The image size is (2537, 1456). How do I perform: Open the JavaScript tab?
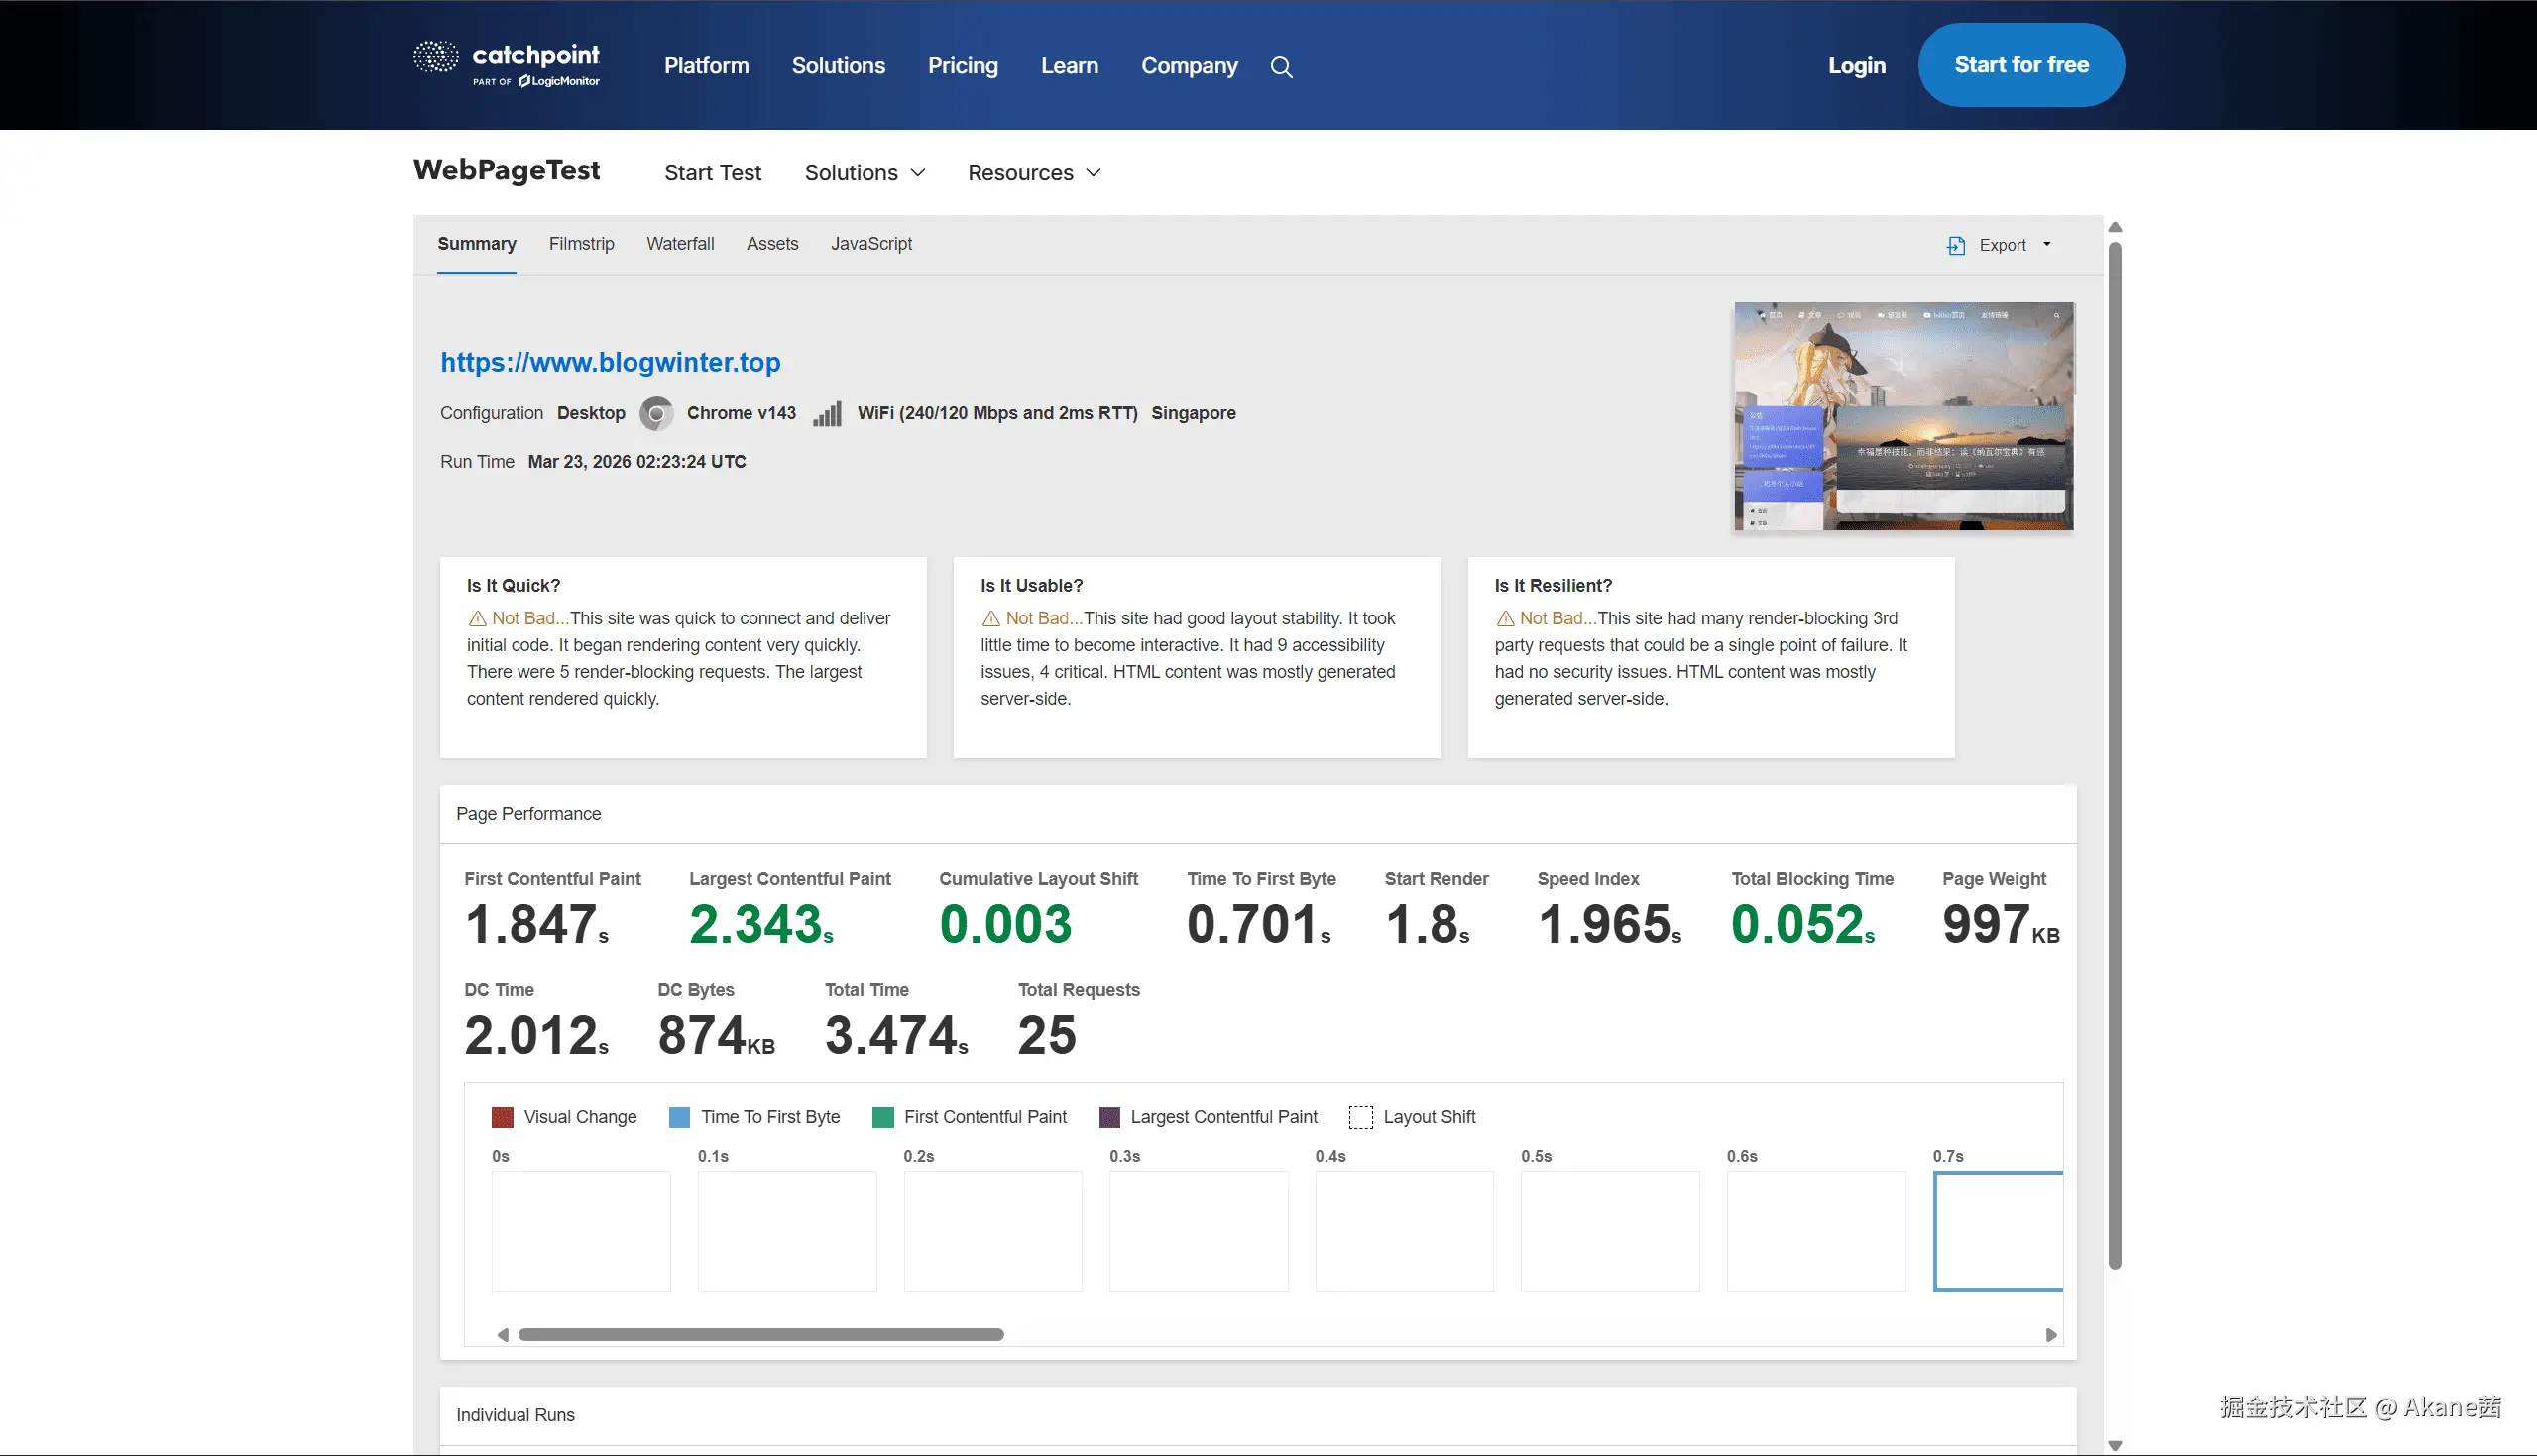coord(871,244)
